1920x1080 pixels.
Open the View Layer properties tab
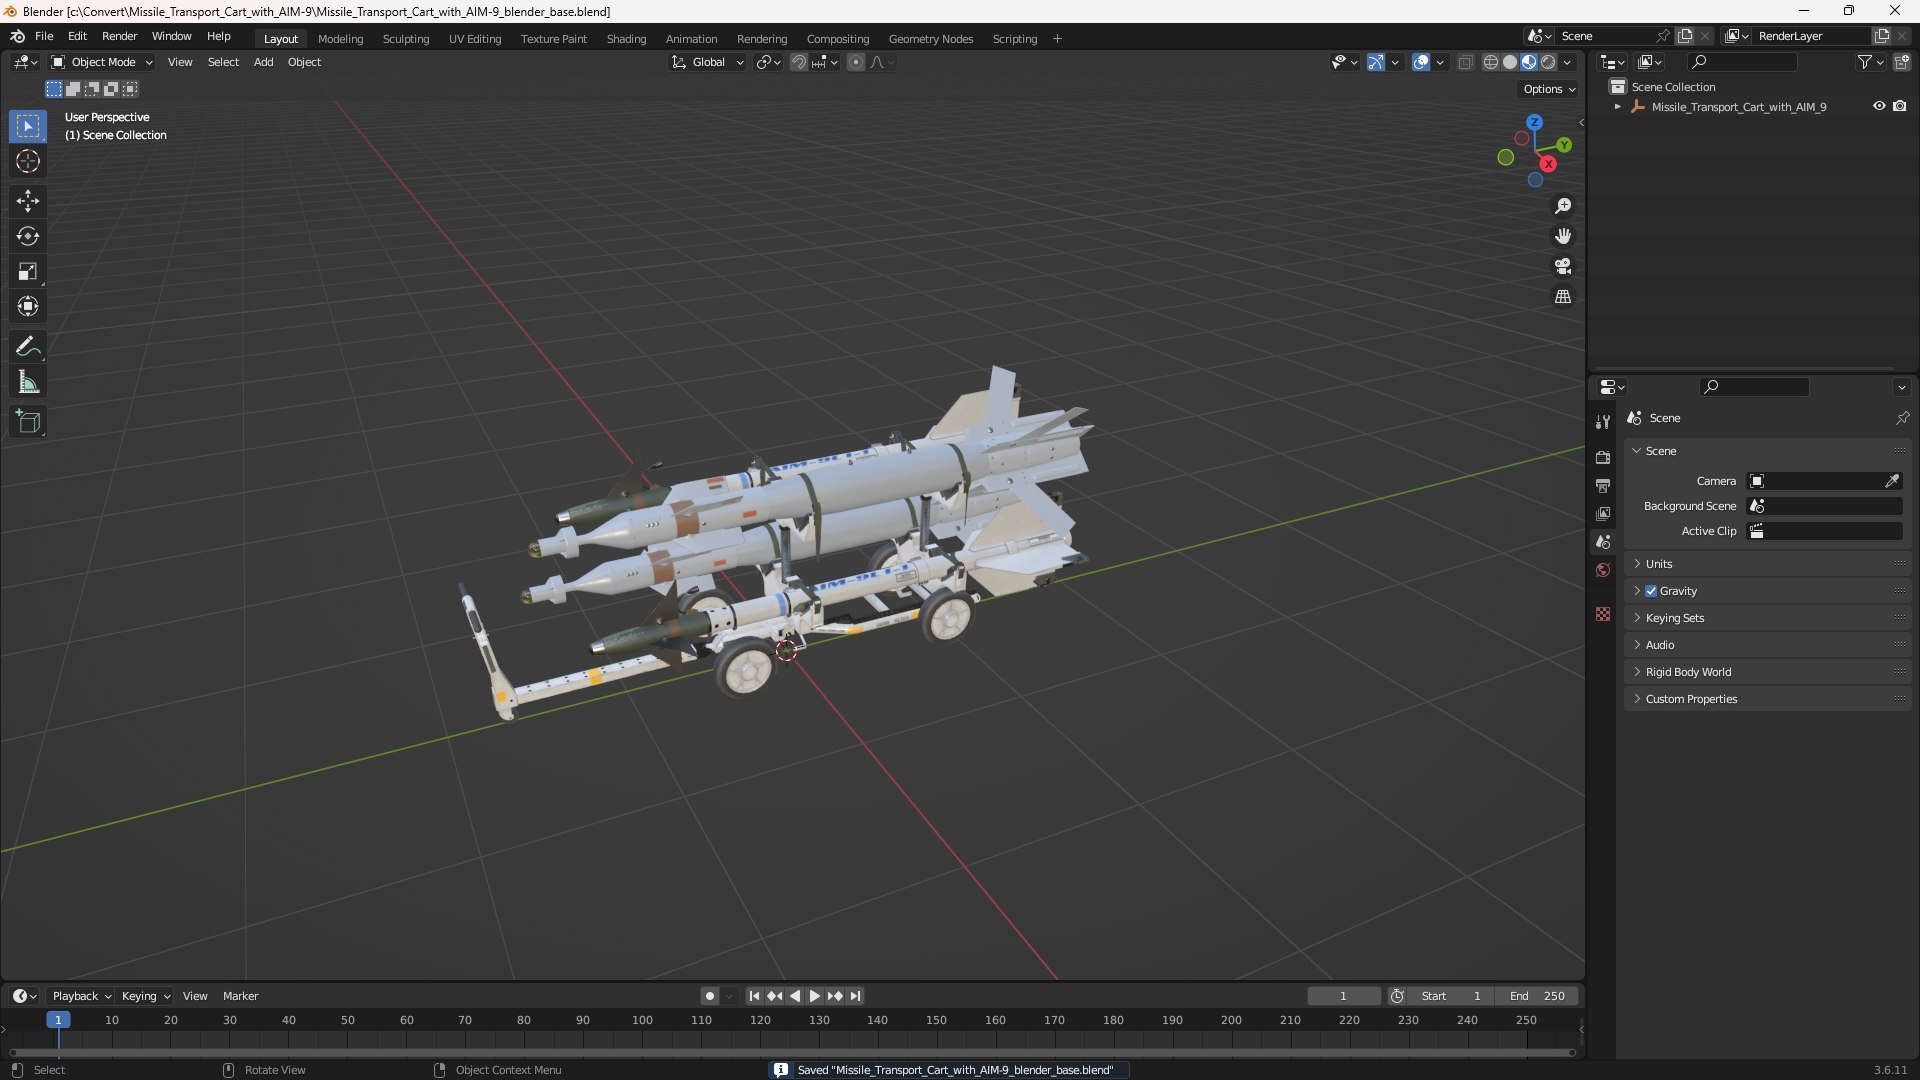(1603, 513)
